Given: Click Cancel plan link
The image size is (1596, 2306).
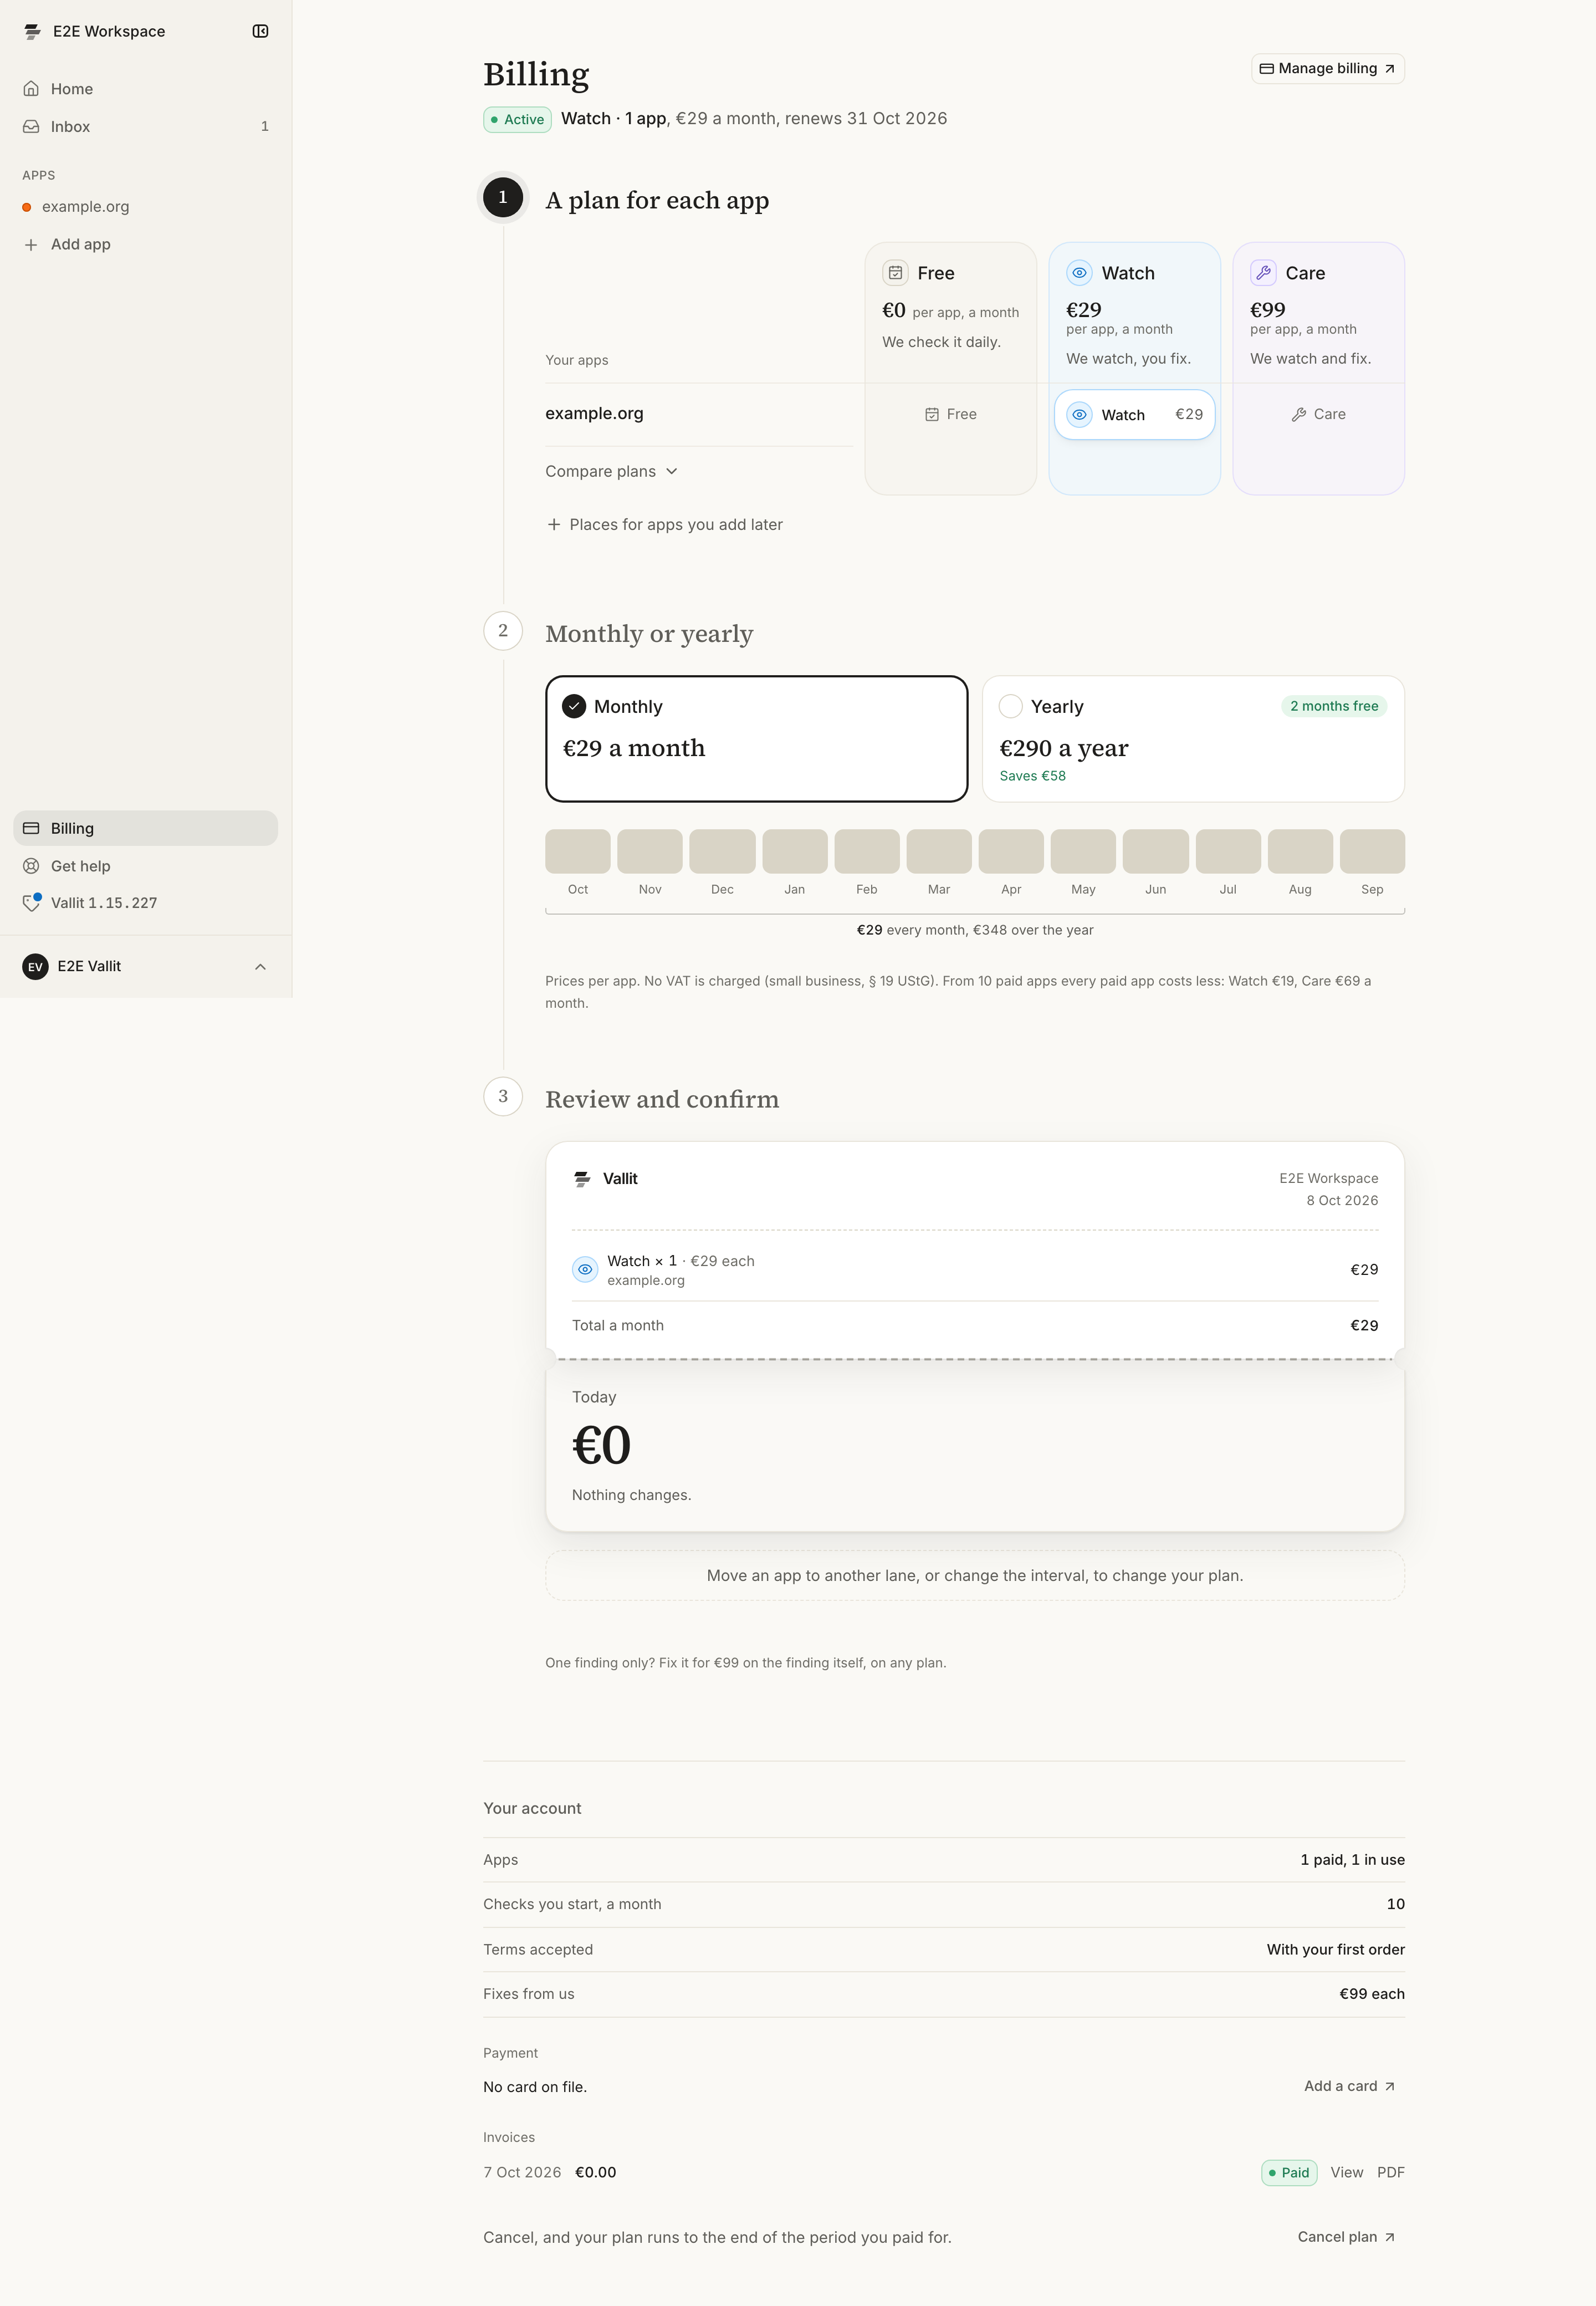Looking at the screenshot, I should click(1346, 2237).
